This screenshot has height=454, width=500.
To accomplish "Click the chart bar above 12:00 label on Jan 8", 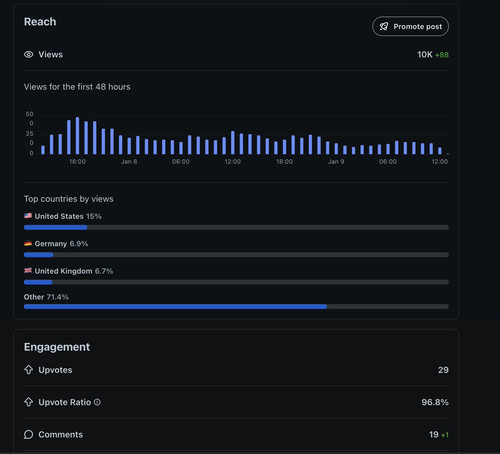I will (233, 142).
